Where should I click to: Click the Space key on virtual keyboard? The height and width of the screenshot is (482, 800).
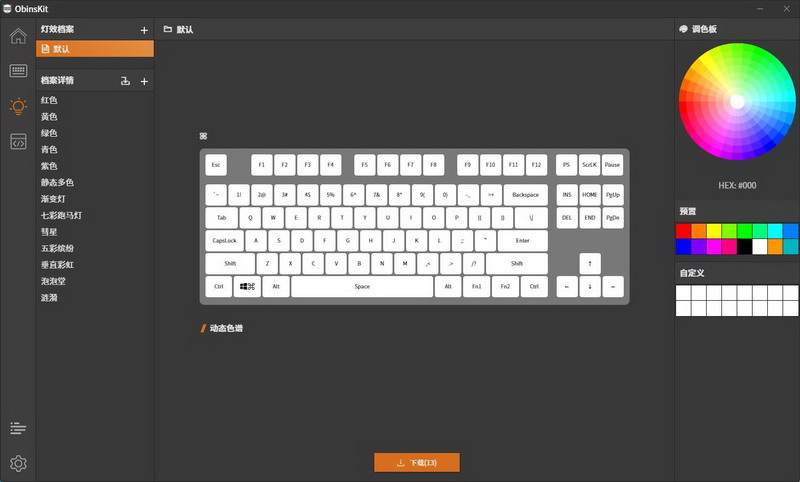(362, 287)
